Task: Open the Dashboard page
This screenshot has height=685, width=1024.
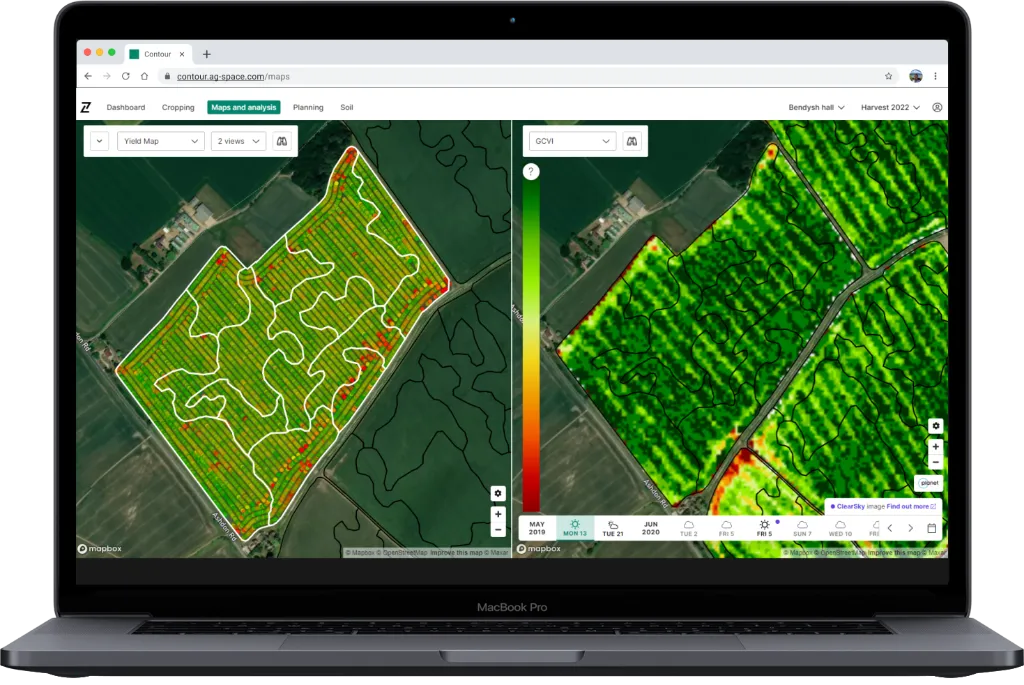Action: point(126,107)
